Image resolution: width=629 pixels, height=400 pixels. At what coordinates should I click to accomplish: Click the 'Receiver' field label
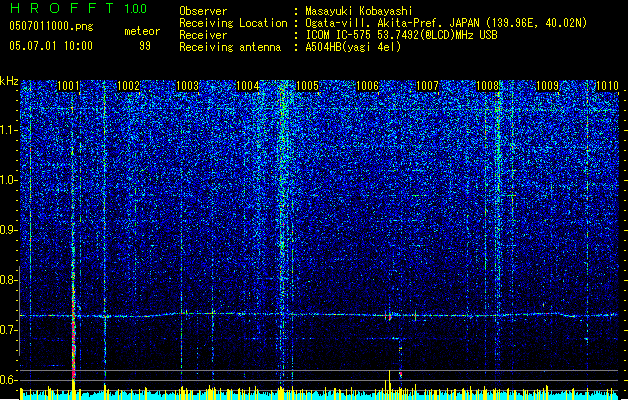203,35
